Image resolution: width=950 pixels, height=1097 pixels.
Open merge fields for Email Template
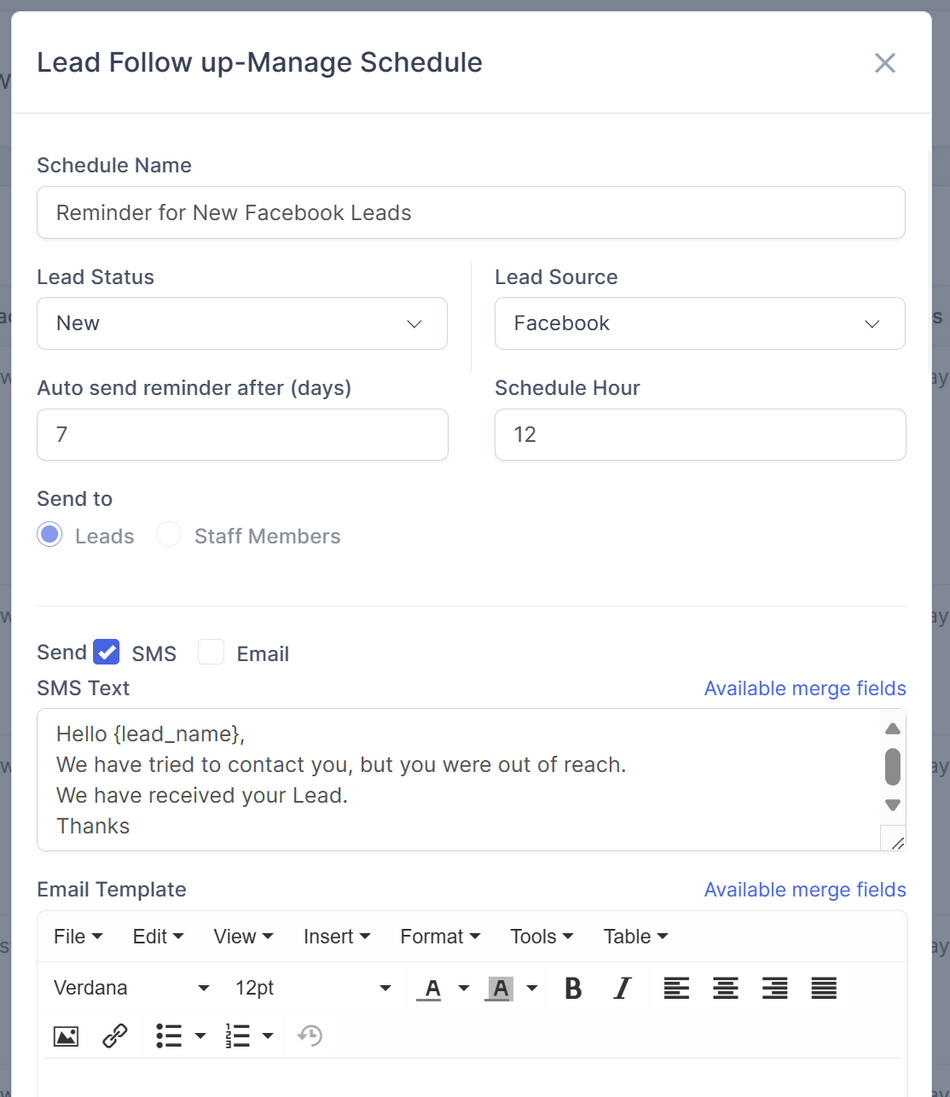(804, 889)
